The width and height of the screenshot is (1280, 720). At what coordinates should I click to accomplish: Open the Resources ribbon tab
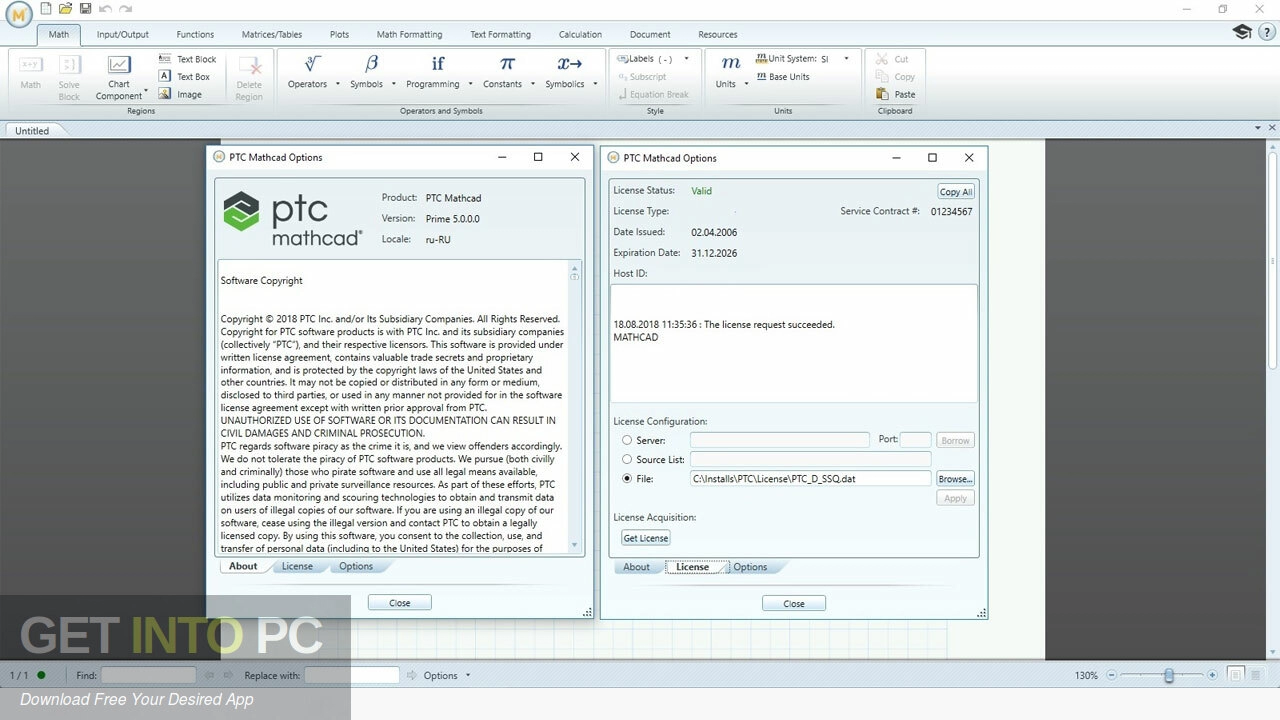tap(718, 34)
